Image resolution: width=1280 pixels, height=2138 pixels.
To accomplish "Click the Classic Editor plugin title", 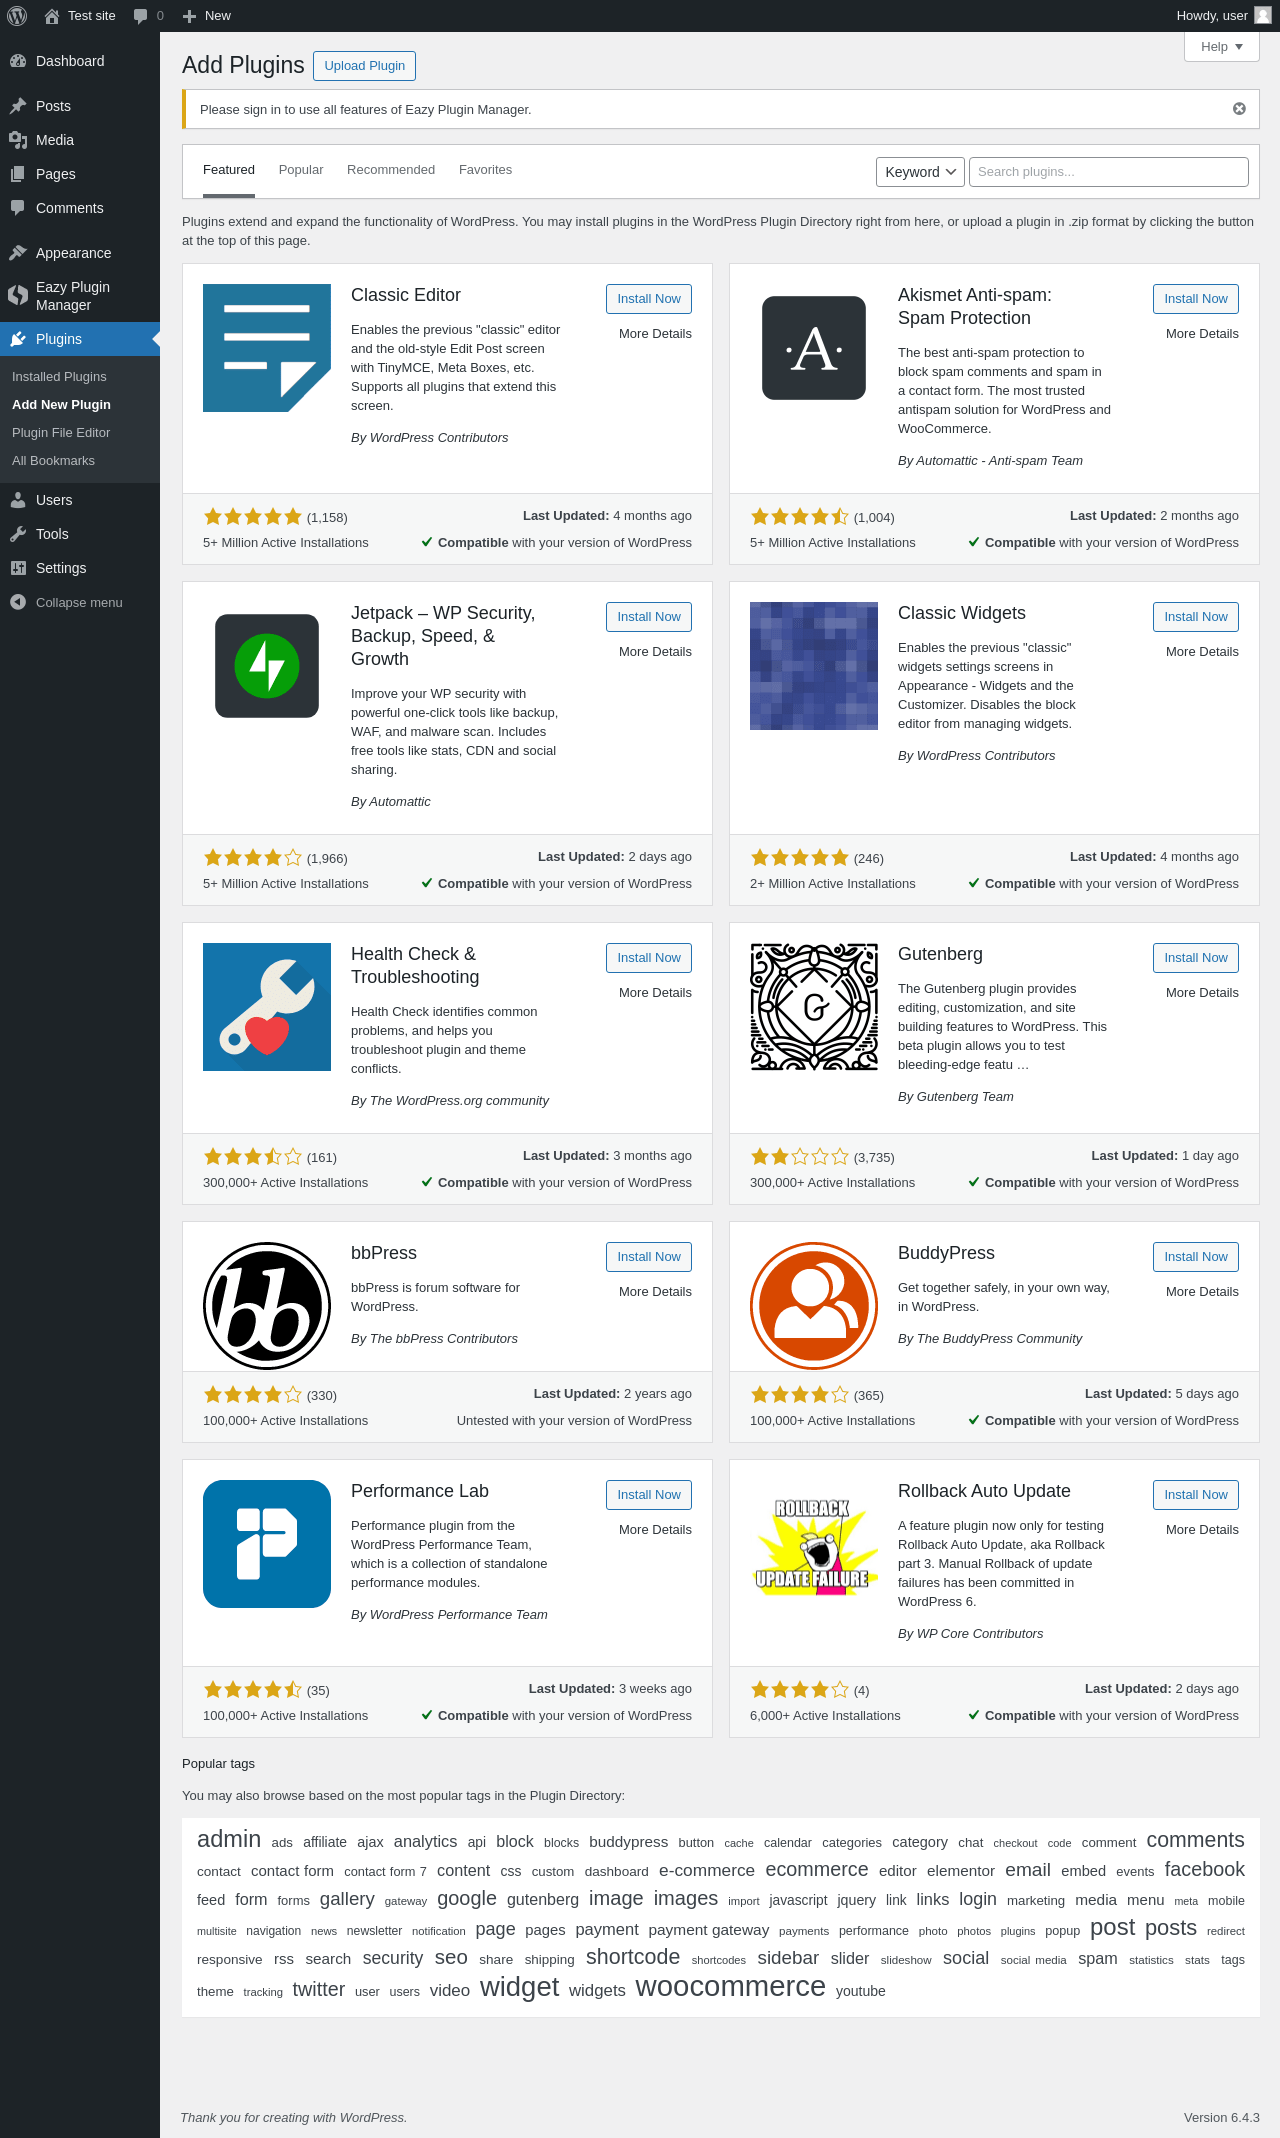I will 406,295.
